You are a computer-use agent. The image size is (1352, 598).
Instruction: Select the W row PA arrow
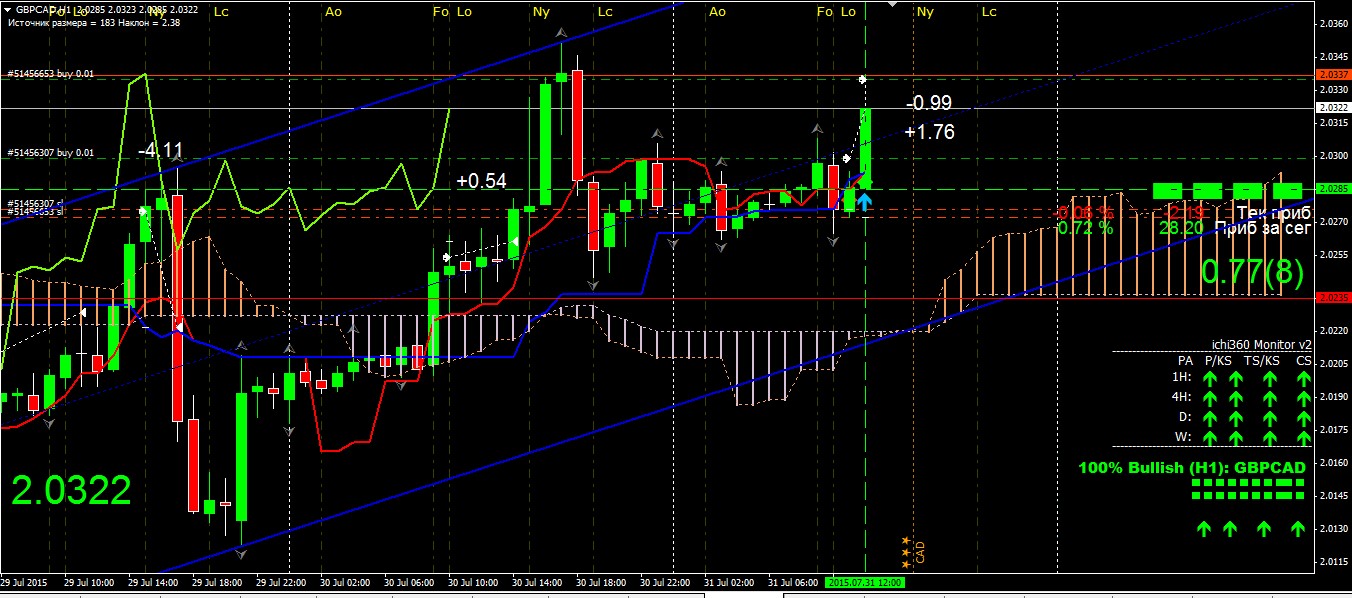1209,436
